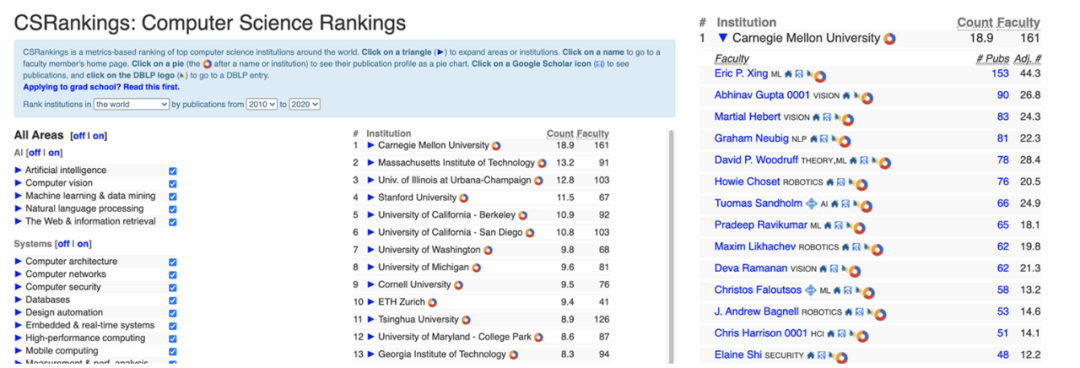The image size is (1080, 368).
Task: Open the 2020 end year dropdown
Action: coord(304,104)
